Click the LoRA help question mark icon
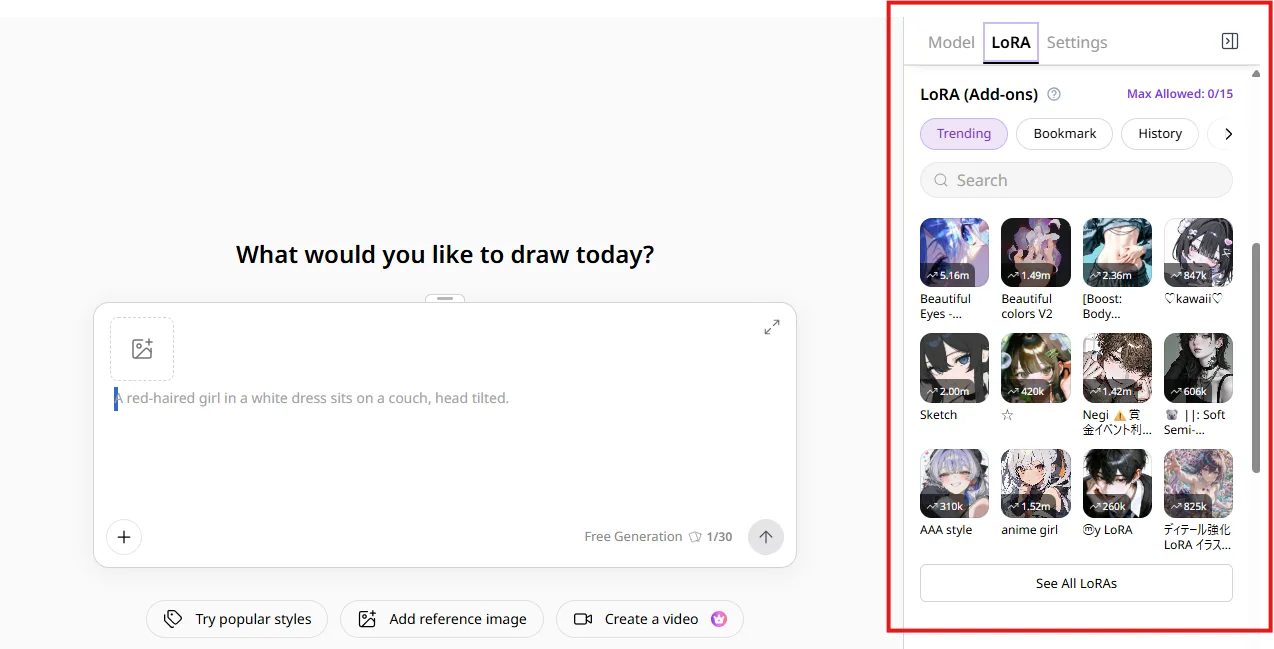The height and width of the screenshot is (649, 1274). 1053,94
